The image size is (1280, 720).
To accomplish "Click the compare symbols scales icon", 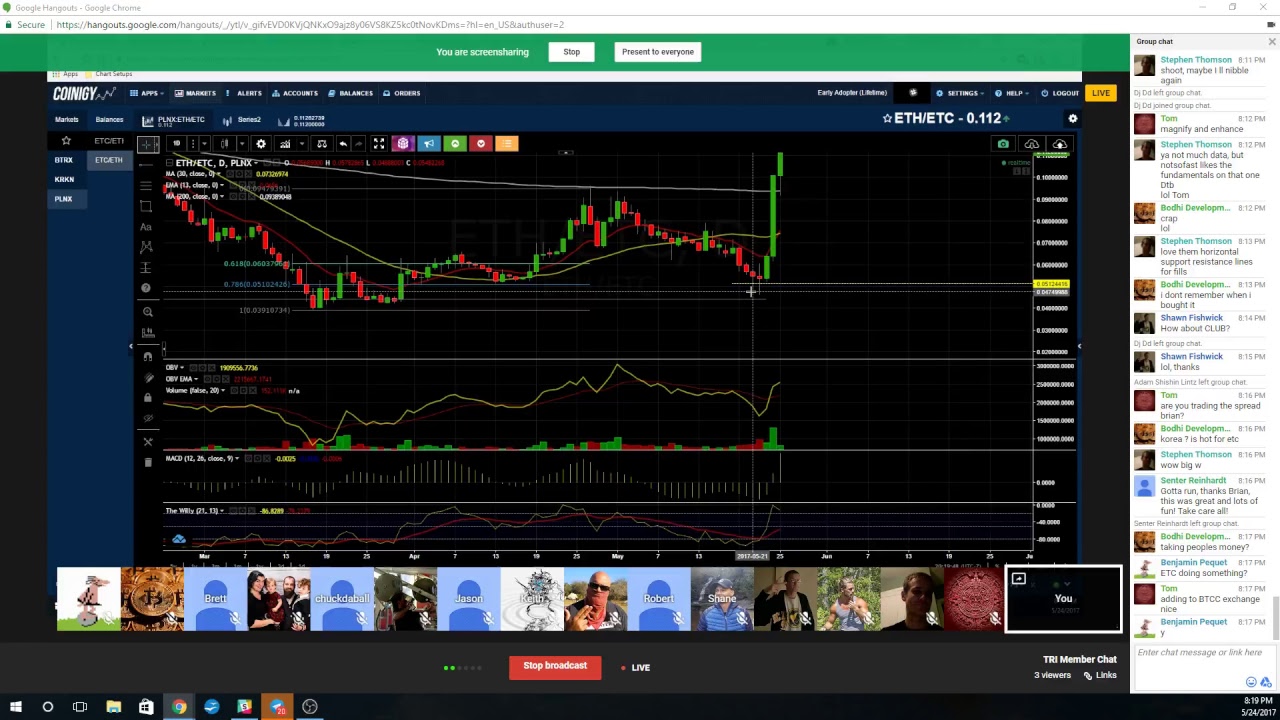I will point(321,144).
